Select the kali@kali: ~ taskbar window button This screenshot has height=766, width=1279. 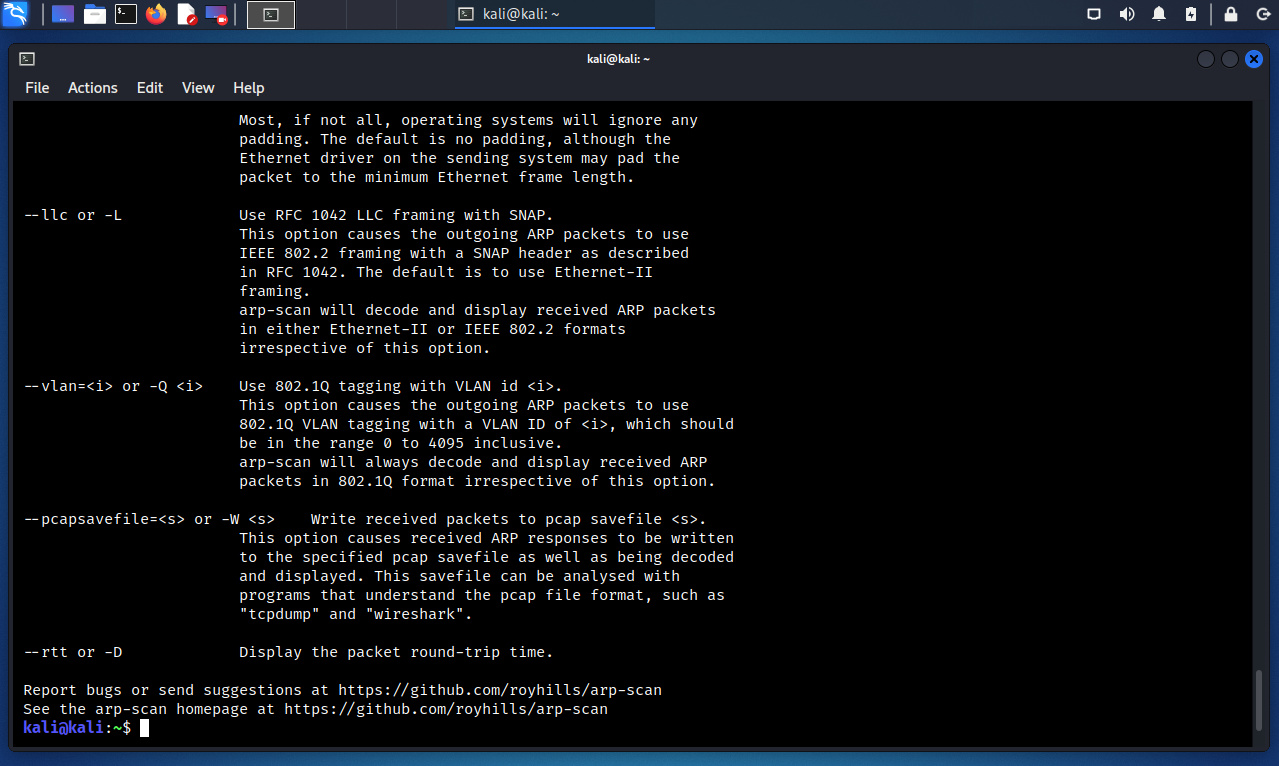tap(554, 14)
